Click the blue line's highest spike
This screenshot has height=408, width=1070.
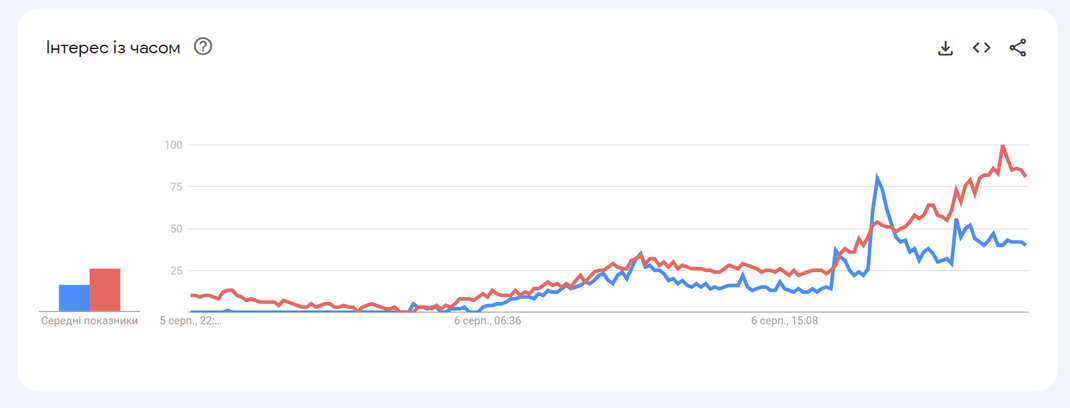[x=877, y=178]
